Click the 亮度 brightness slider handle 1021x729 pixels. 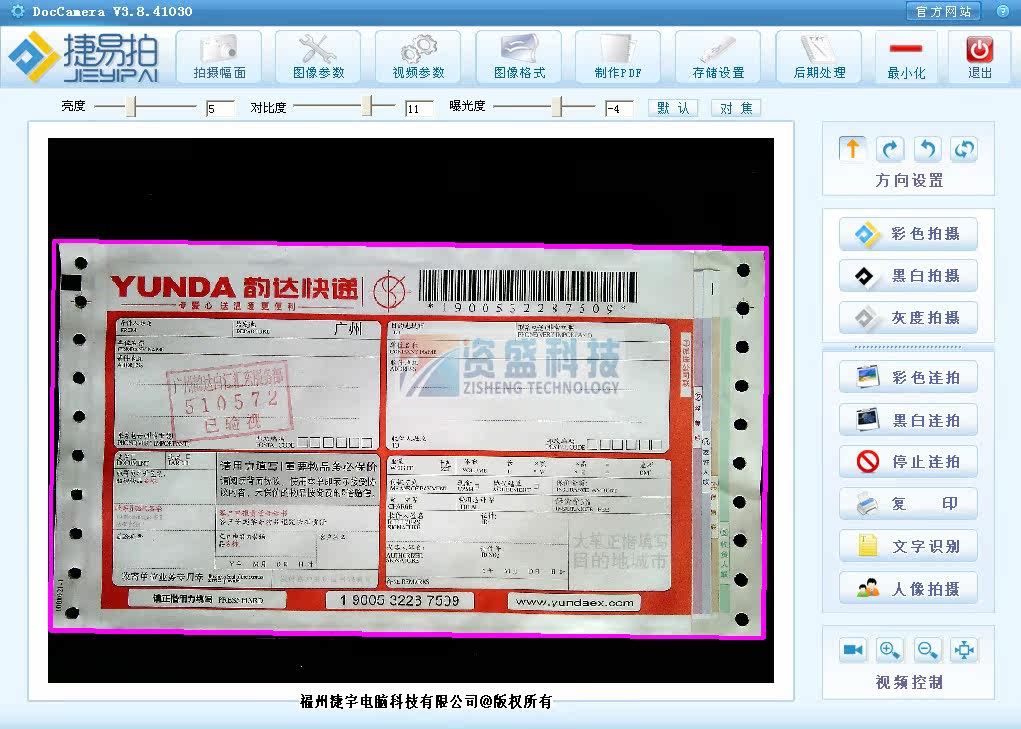131,106
